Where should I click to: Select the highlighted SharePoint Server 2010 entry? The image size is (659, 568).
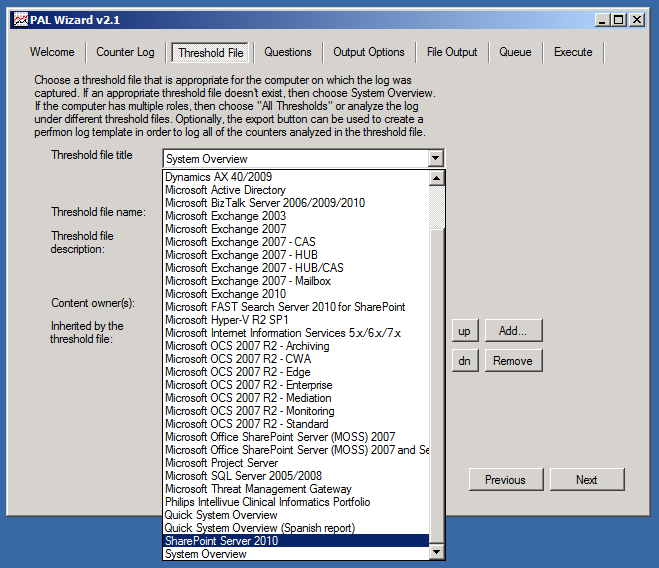(296, 541)
